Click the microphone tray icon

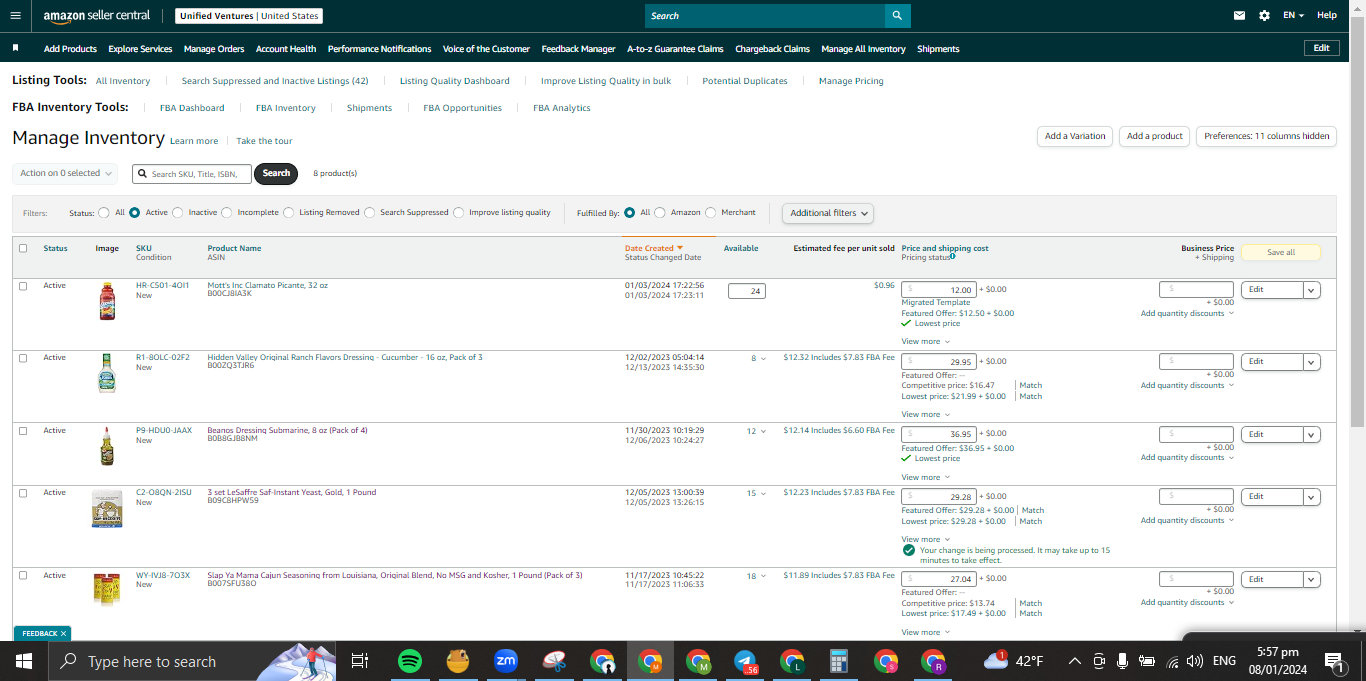pyautogui.click(x=1123, y=661)
